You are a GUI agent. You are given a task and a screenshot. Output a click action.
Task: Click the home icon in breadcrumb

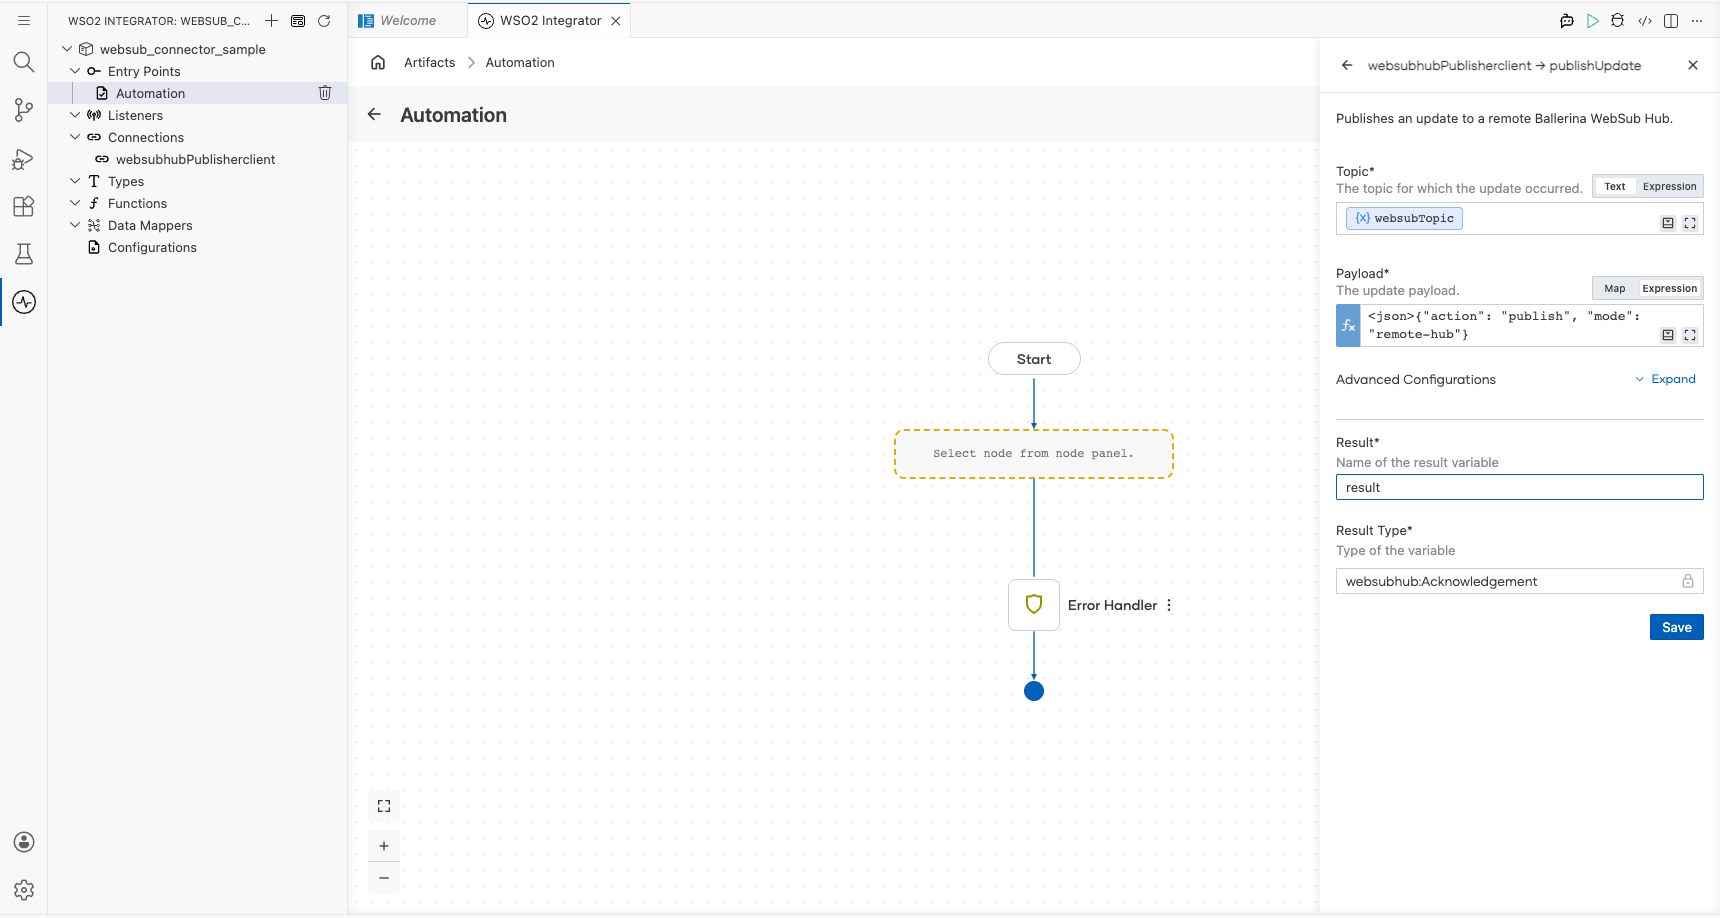click(x=378, y=62)
